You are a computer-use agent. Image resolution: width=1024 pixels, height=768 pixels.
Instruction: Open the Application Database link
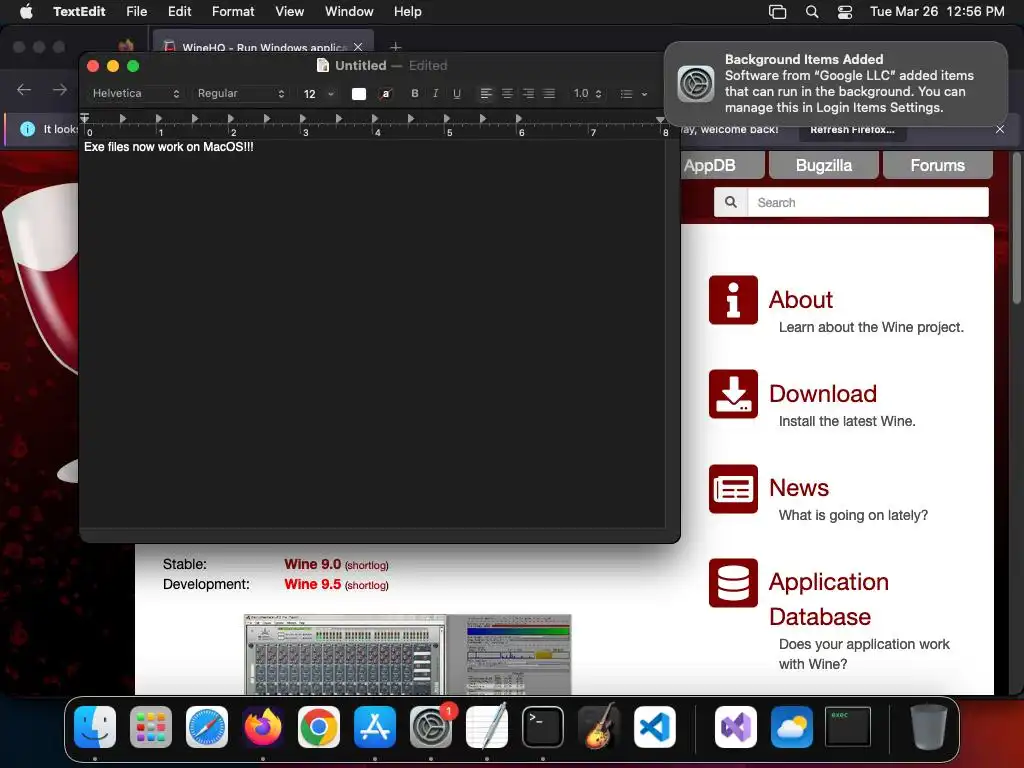click(x=829, y=599)
